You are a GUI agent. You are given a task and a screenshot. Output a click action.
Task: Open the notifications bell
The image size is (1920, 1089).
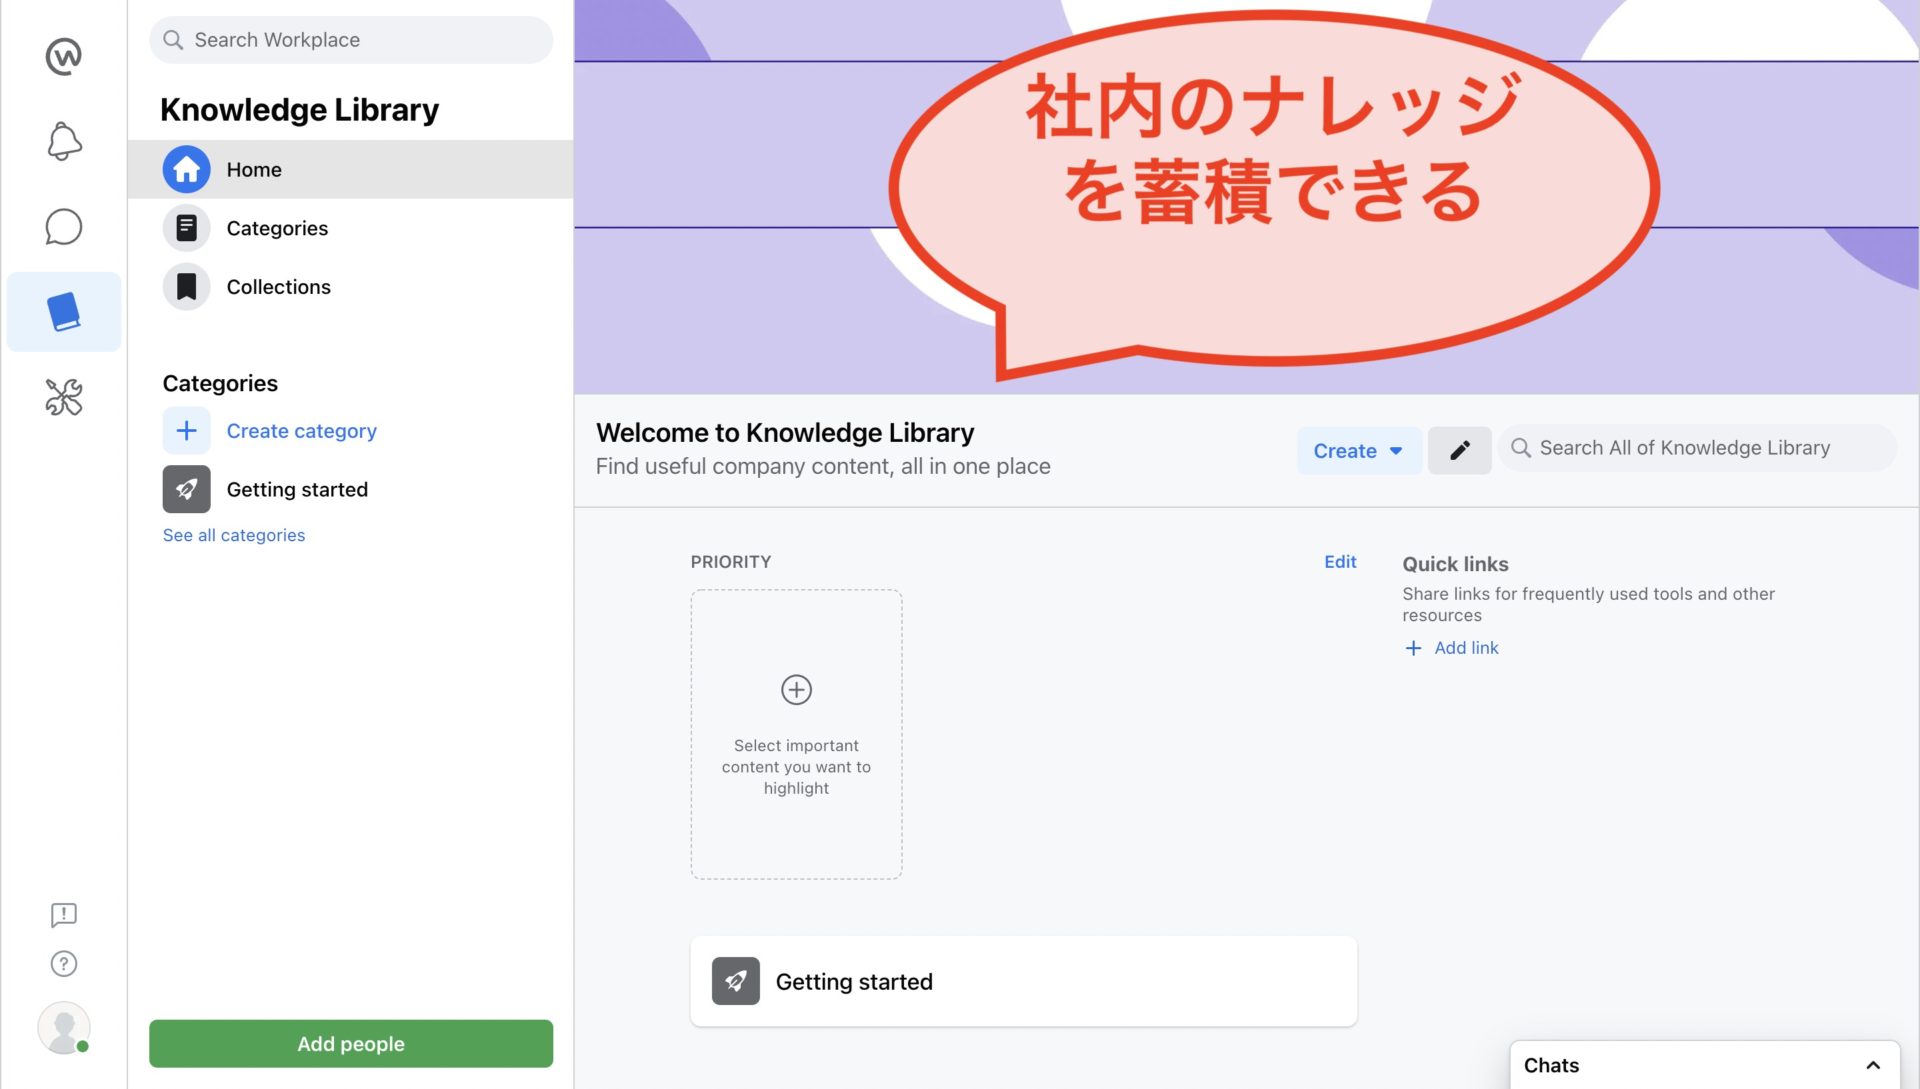(64, 141)
